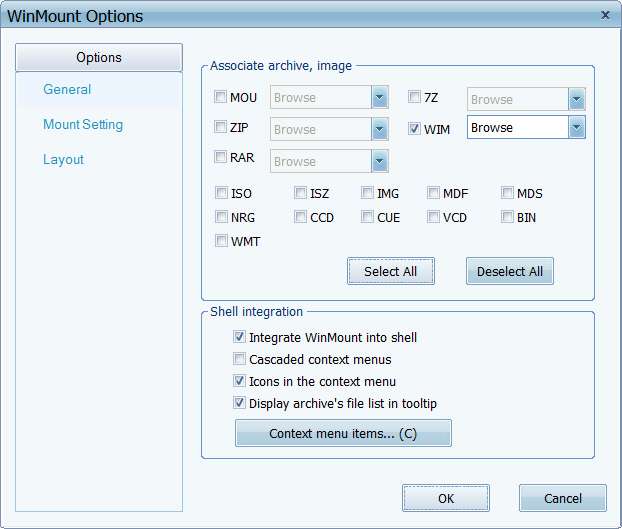Click the WIM Browse combo box field
This screenshot has width=622, height=529.
(x=526, y=127)
